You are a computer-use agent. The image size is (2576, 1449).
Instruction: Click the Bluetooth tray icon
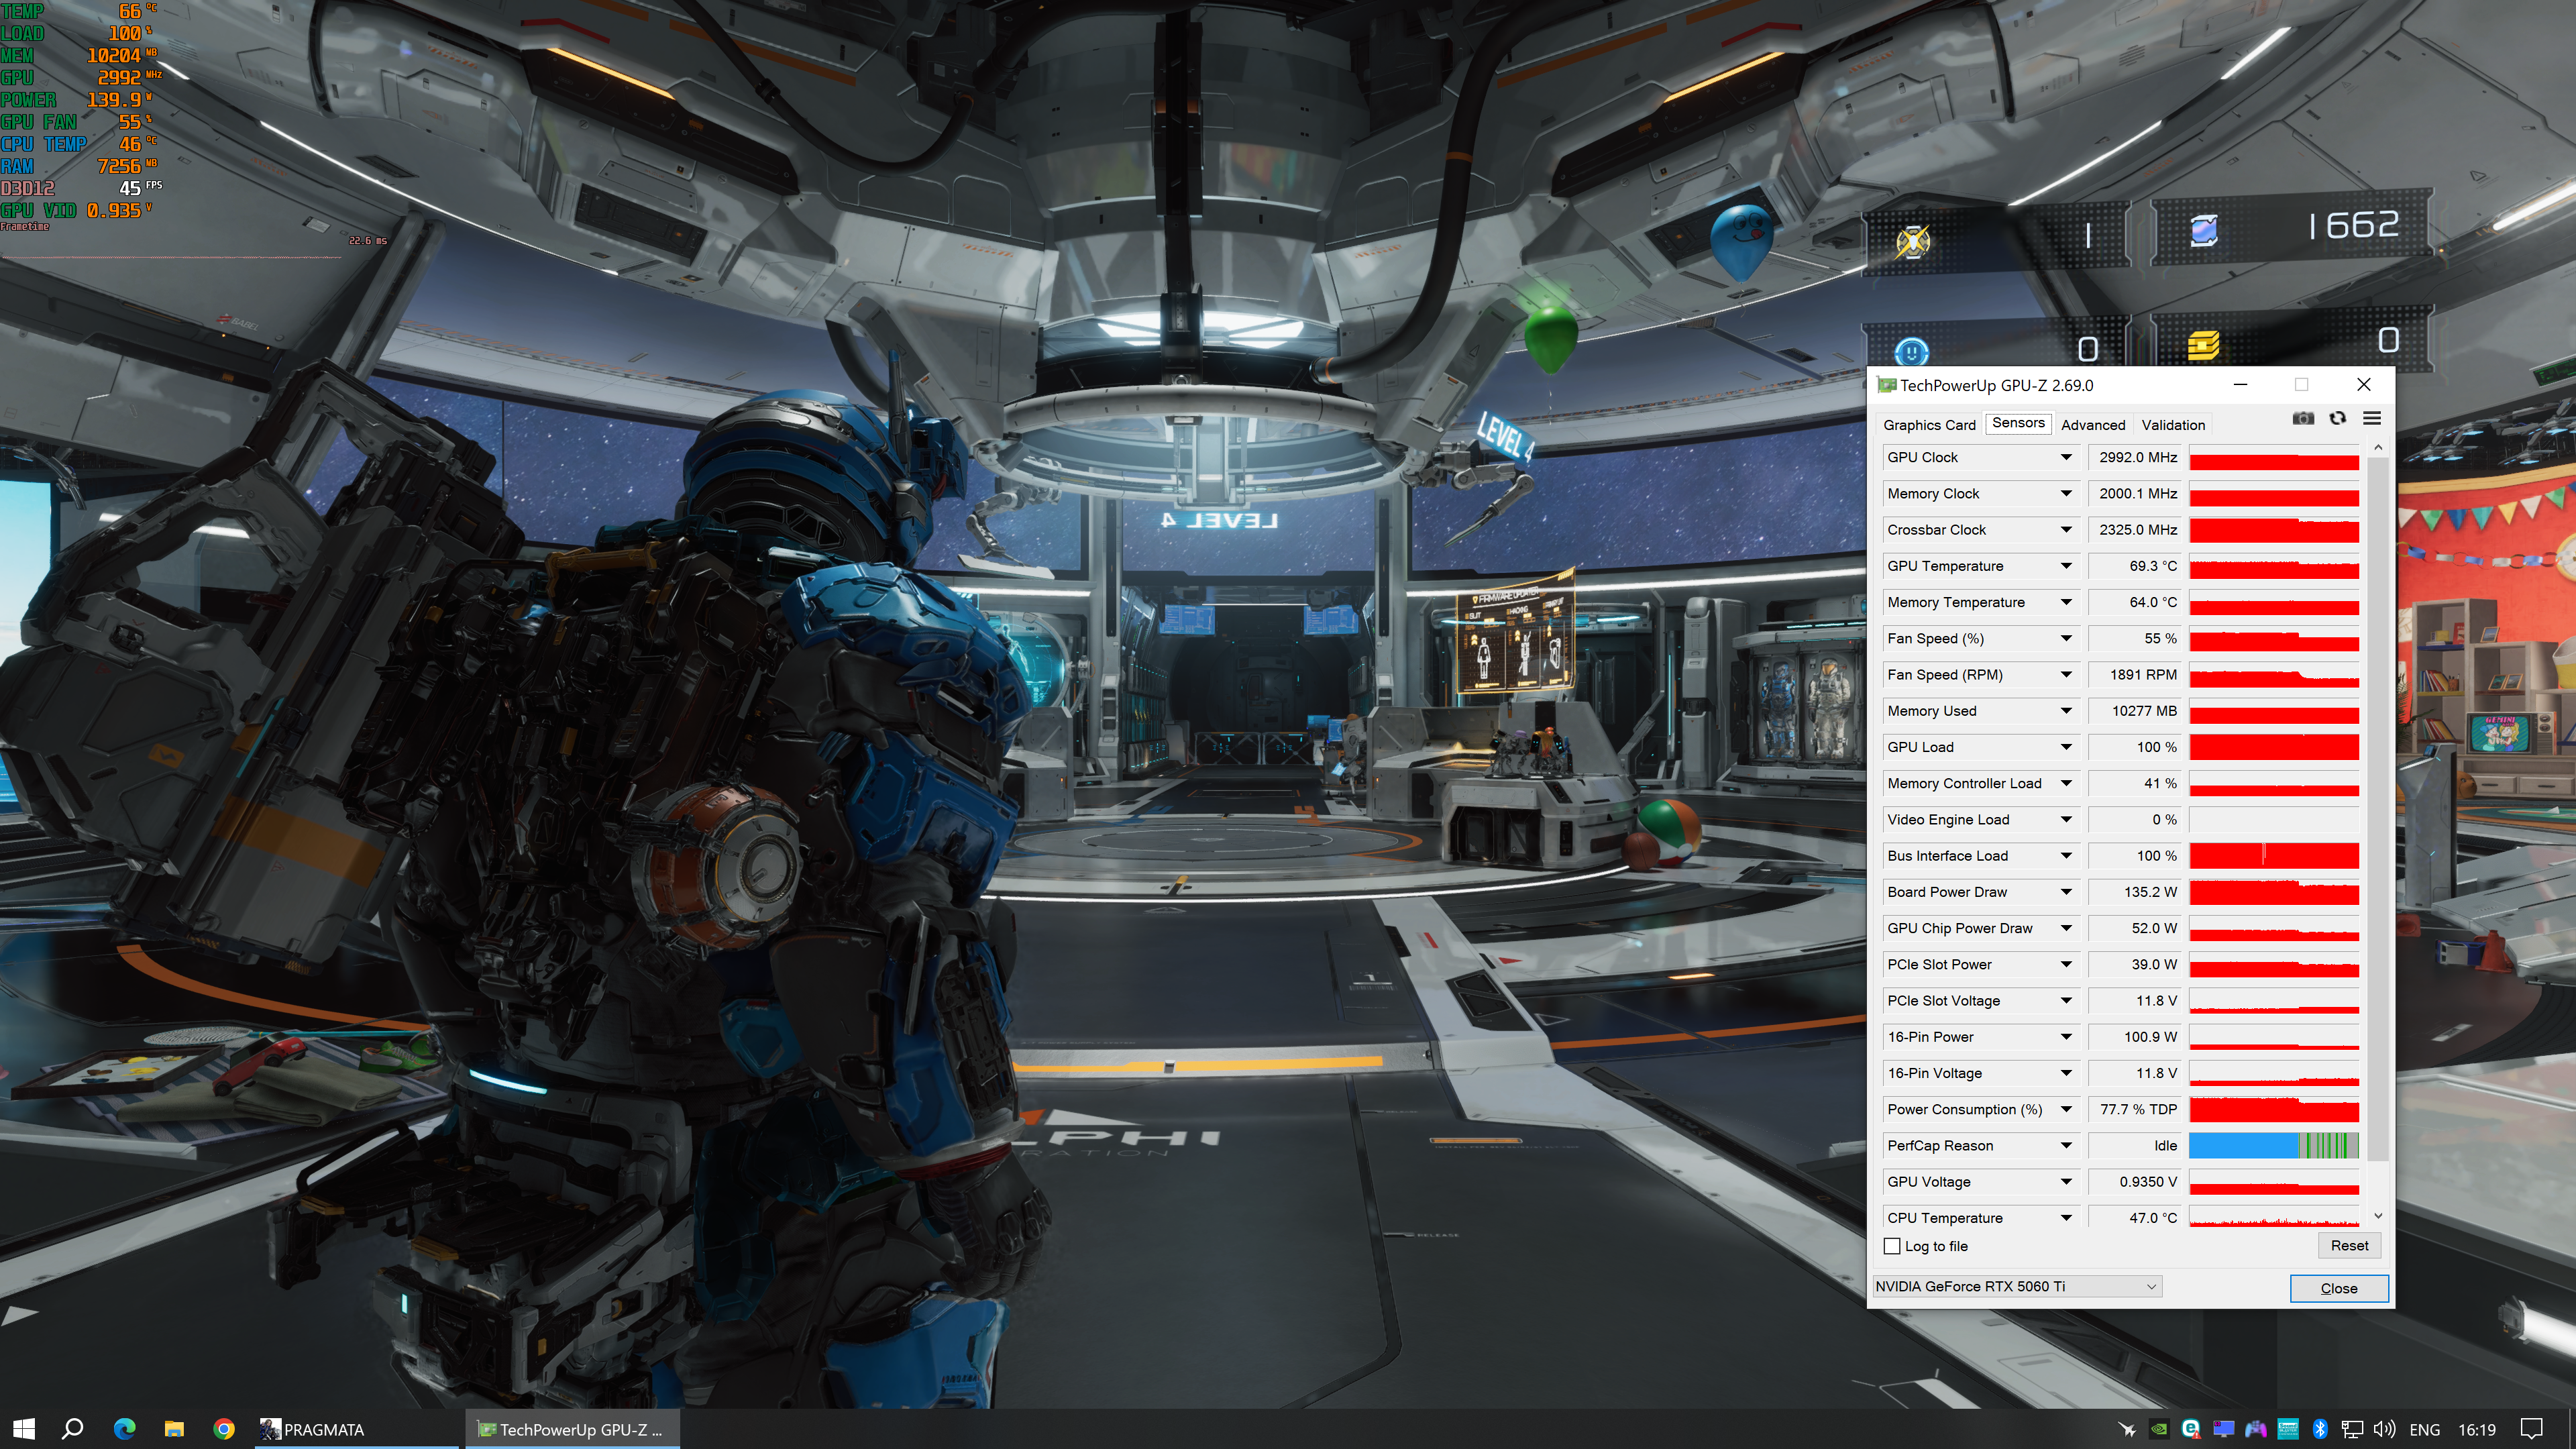tap(2320, 1429)
